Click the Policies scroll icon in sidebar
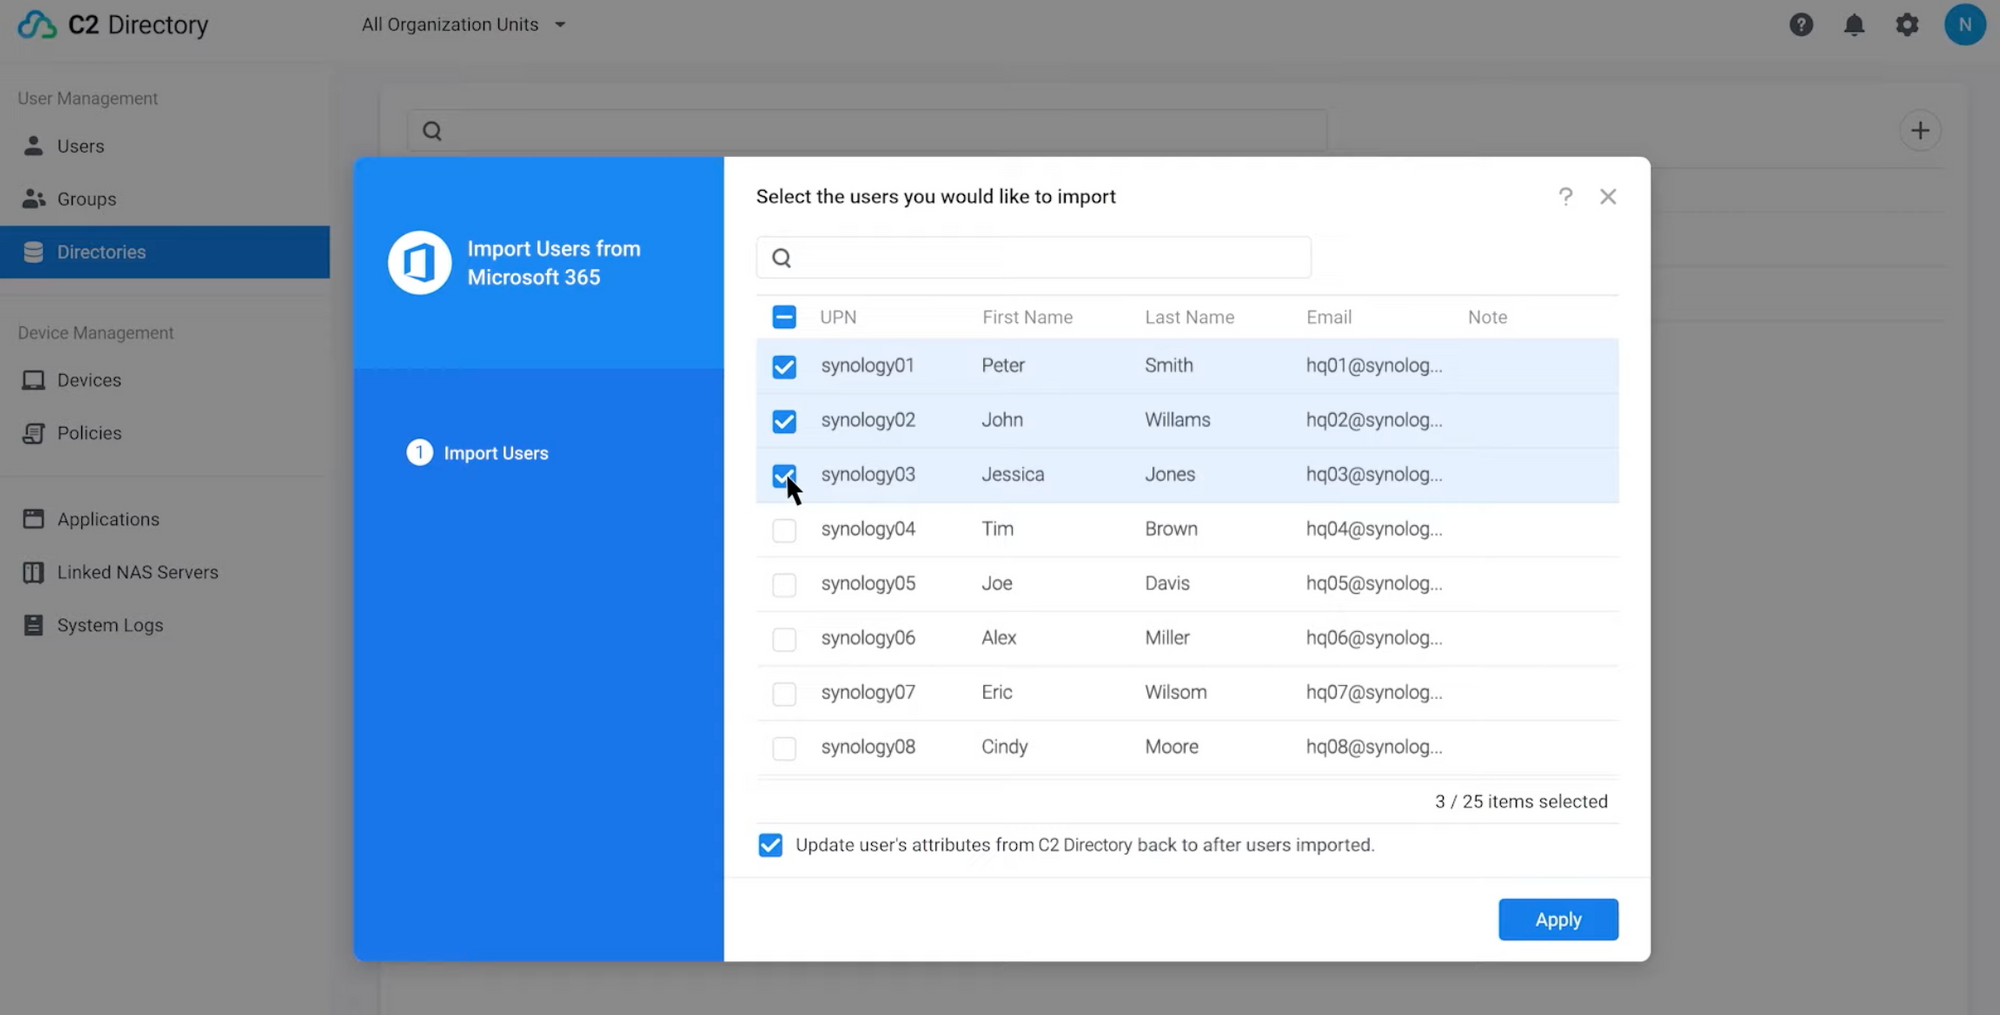Image resolution: width=2000 pixels, height=1015 pixels. [x=33, y=433]
